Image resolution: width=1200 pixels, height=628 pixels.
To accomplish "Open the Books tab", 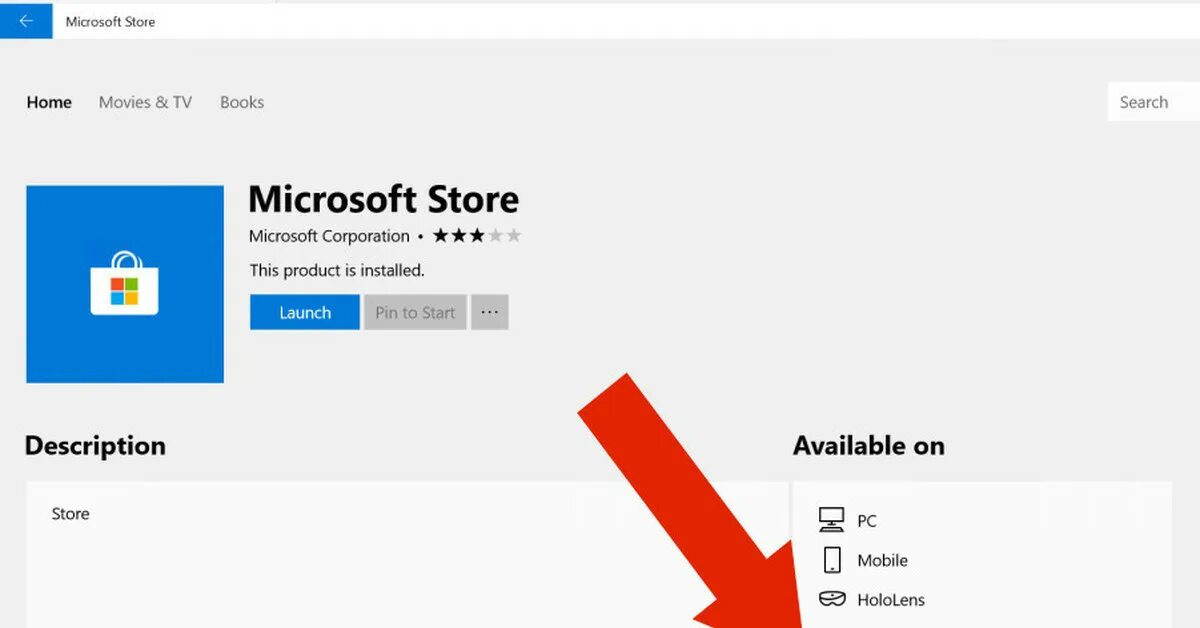I will pos(242,102).
